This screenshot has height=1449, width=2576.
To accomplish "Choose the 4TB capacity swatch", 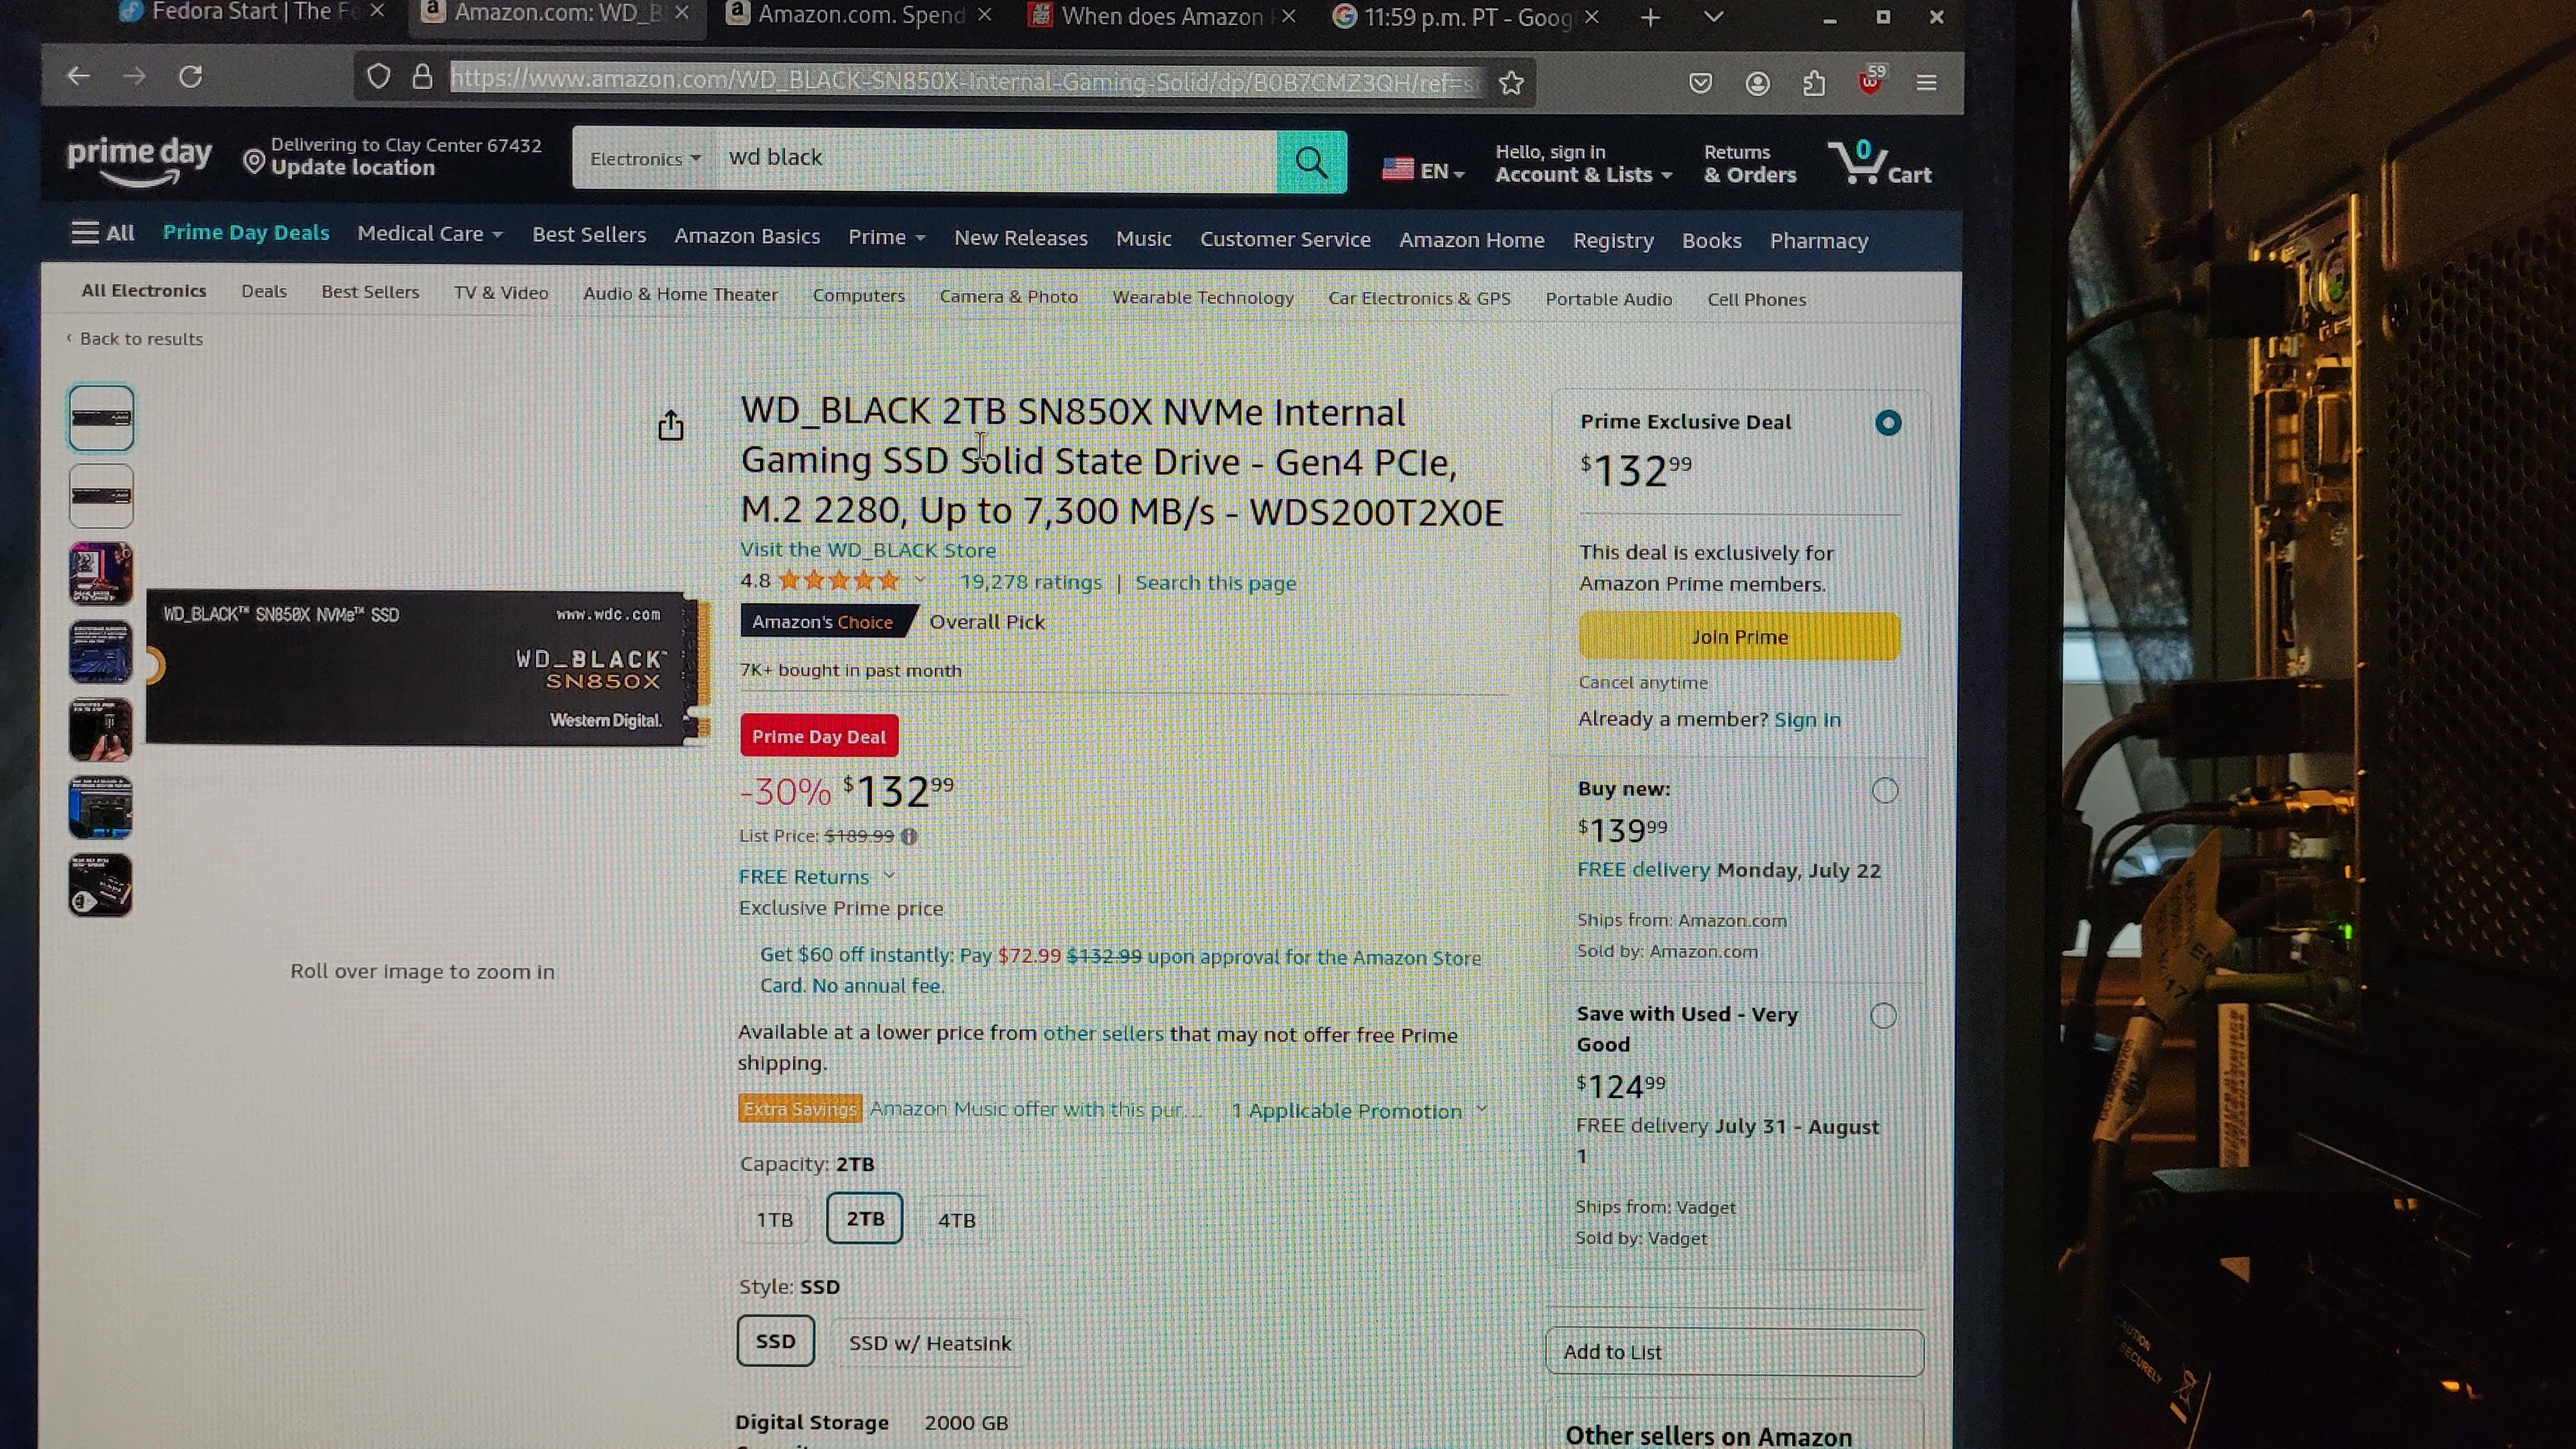I will (956, 1220).
